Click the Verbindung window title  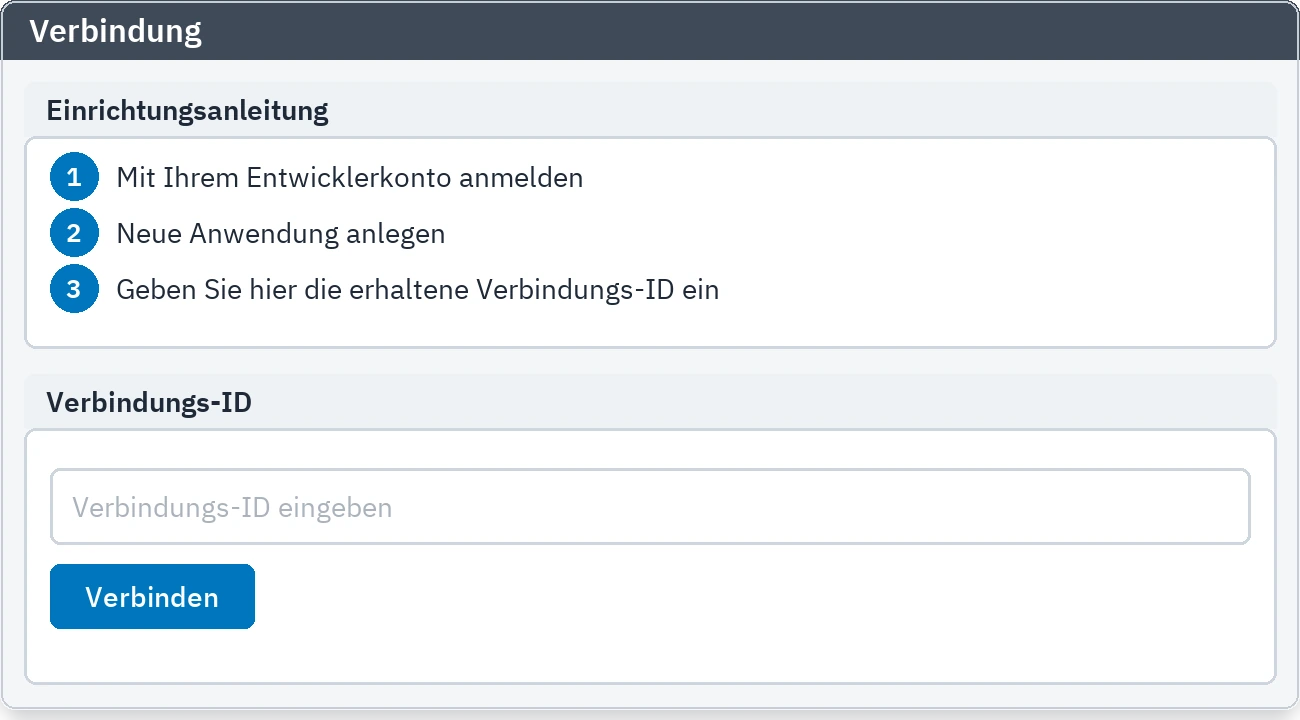pyautogui.click(x=115, y=31)
